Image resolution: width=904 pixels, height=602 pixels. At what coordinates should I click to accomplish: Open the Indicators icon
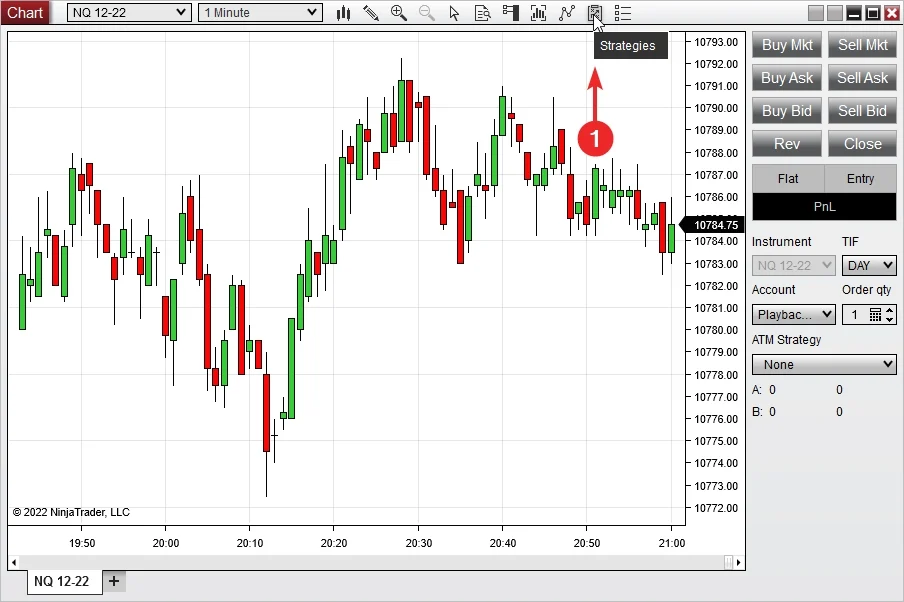tap(567, 13)
